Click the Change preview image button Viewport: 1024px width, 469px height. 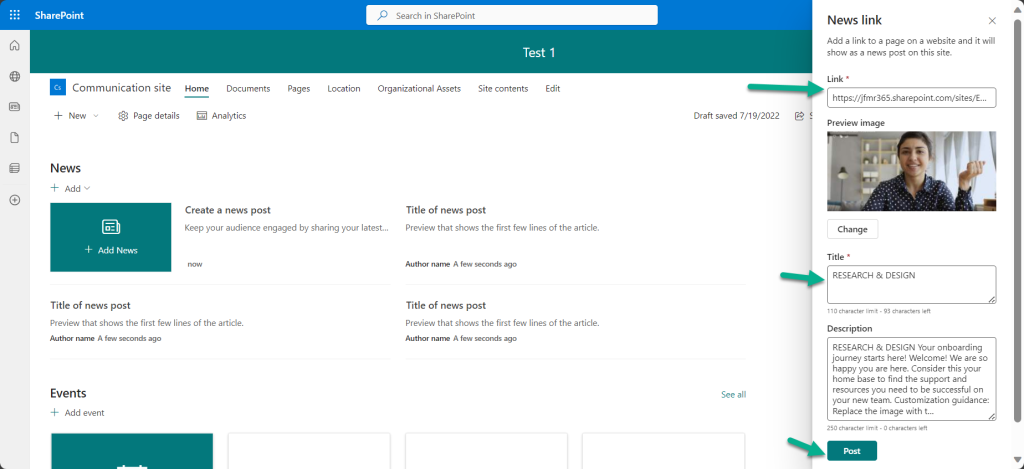[852, 229]
